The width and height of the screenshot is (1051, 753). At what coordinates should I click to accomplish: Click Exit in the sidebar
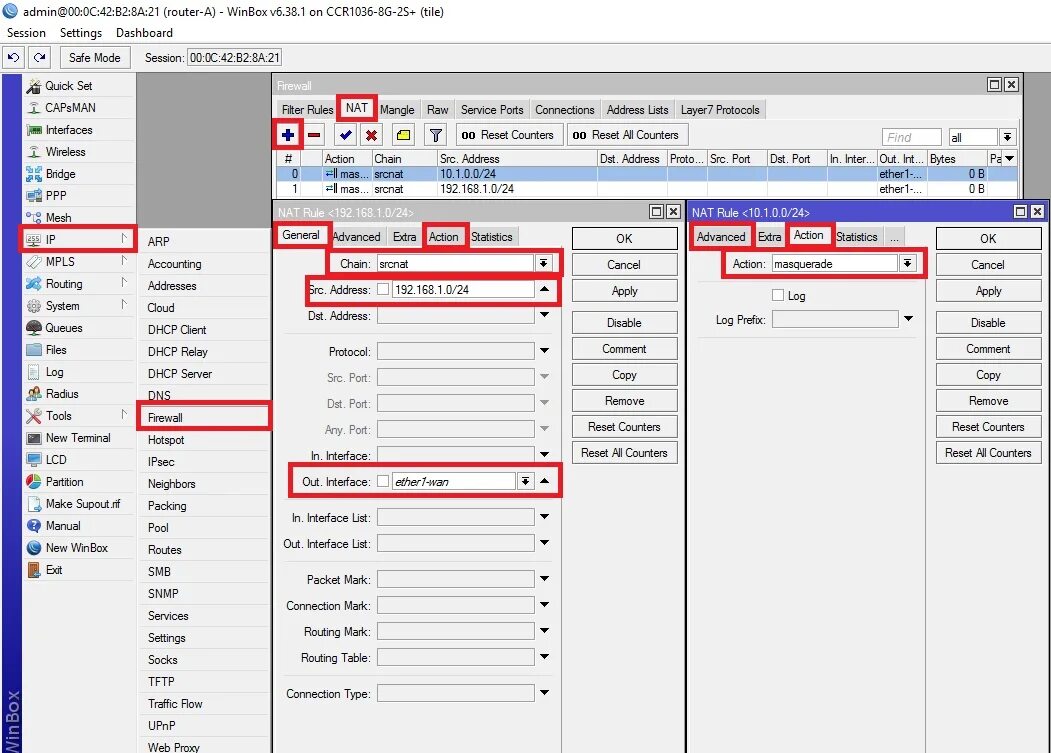[x=54, y=570]
